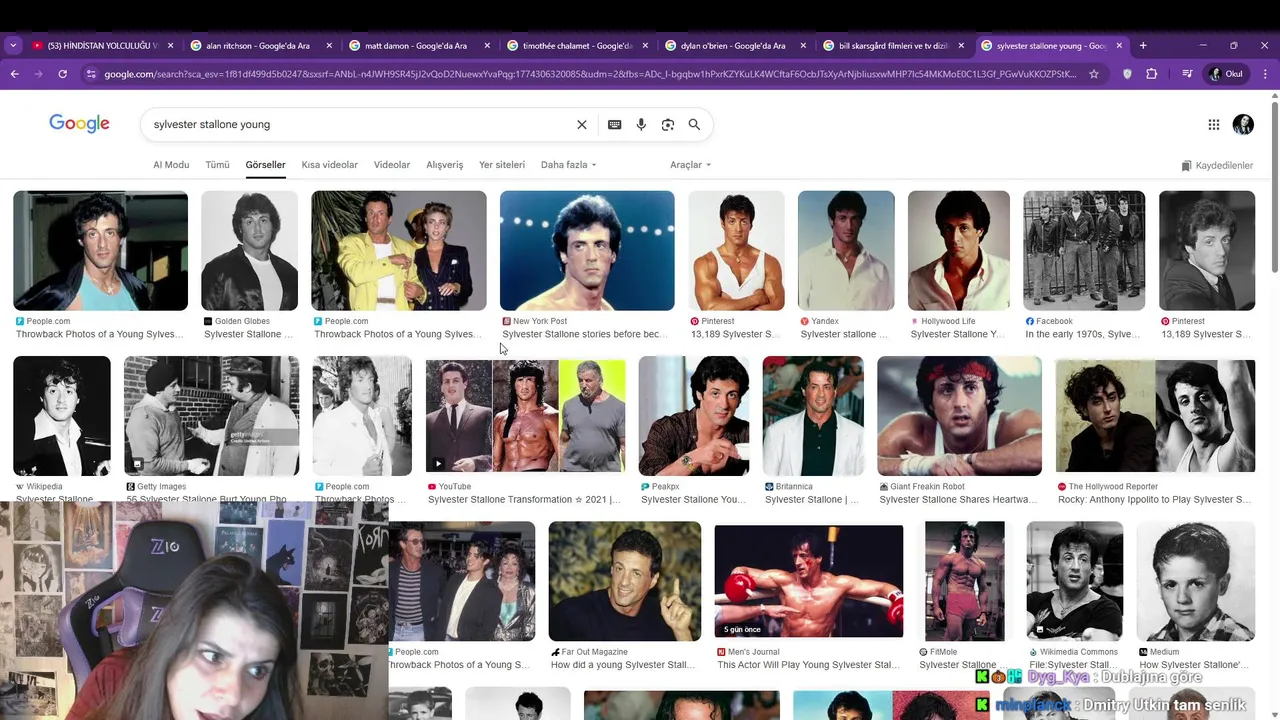The width and height of the screenshot is (1280, 720).
Task: Open the Medium childhood photo result
Action: 1196,581
